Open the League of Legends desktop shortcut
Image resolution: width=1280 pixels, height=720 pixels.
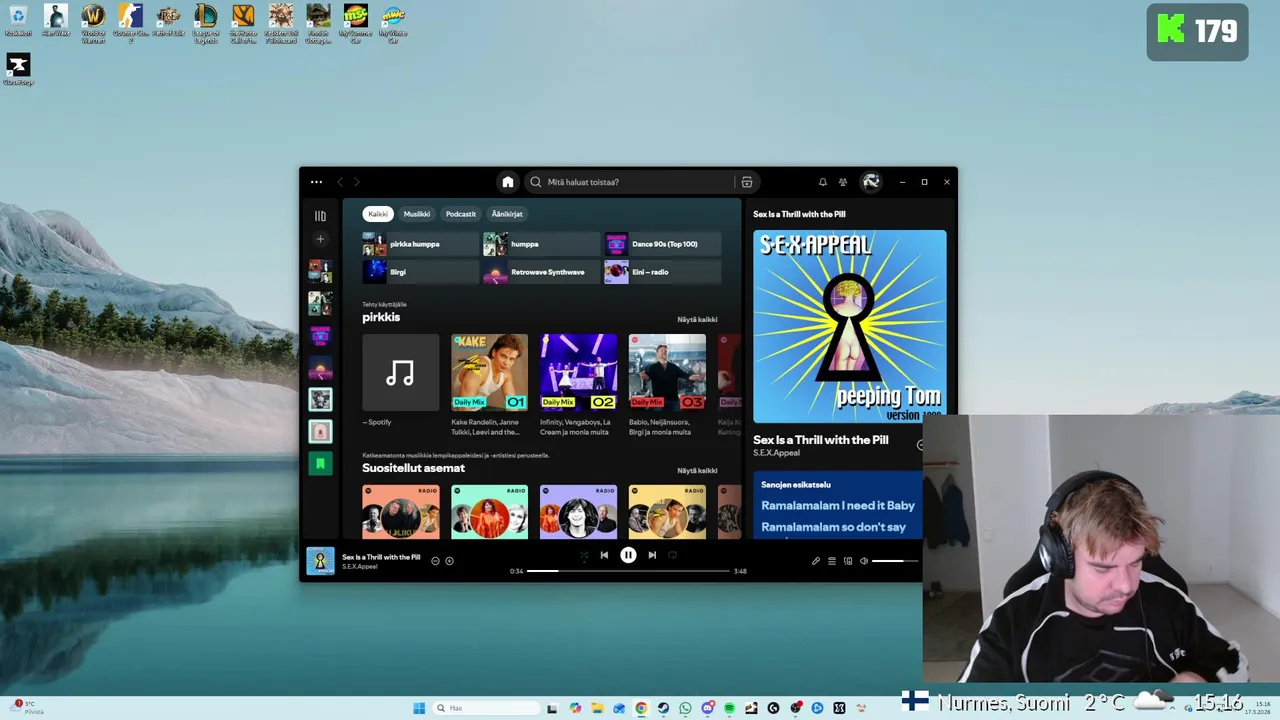pyautogui.click(x=206, y=23)
